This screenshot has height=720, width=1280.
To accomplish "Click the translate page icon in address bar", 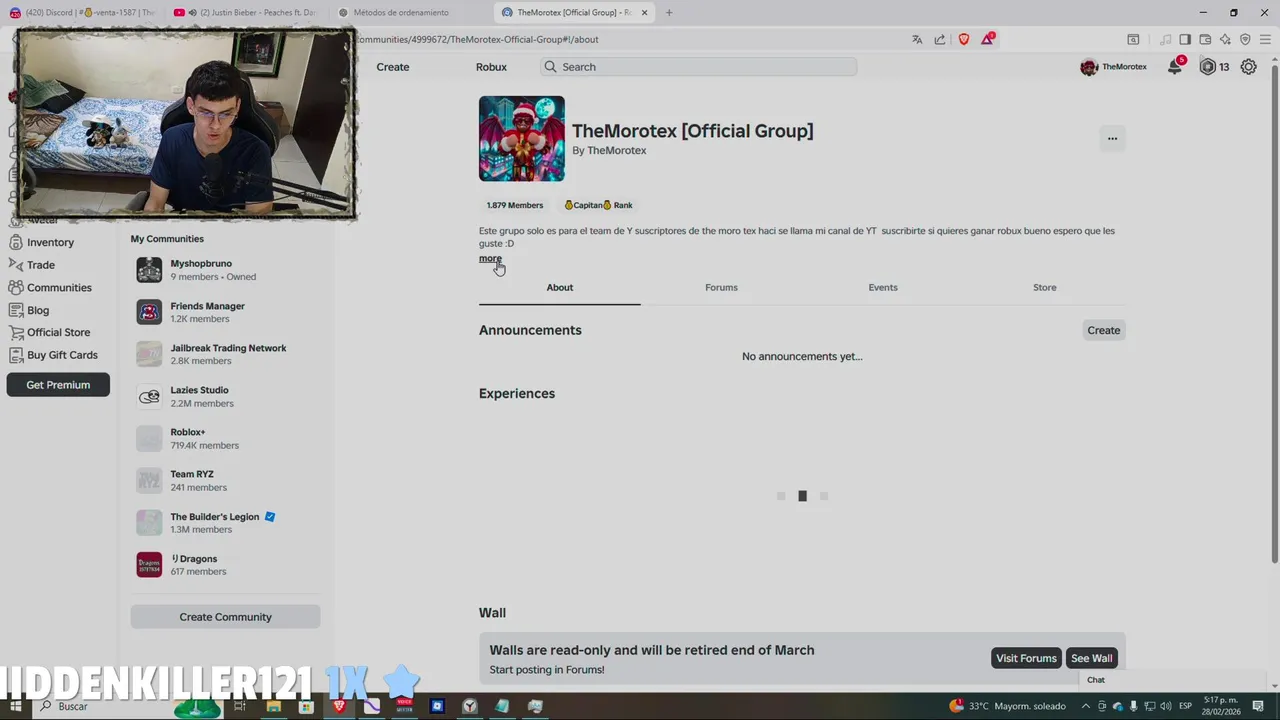I will pyautogui.click(x=917, y=39).
